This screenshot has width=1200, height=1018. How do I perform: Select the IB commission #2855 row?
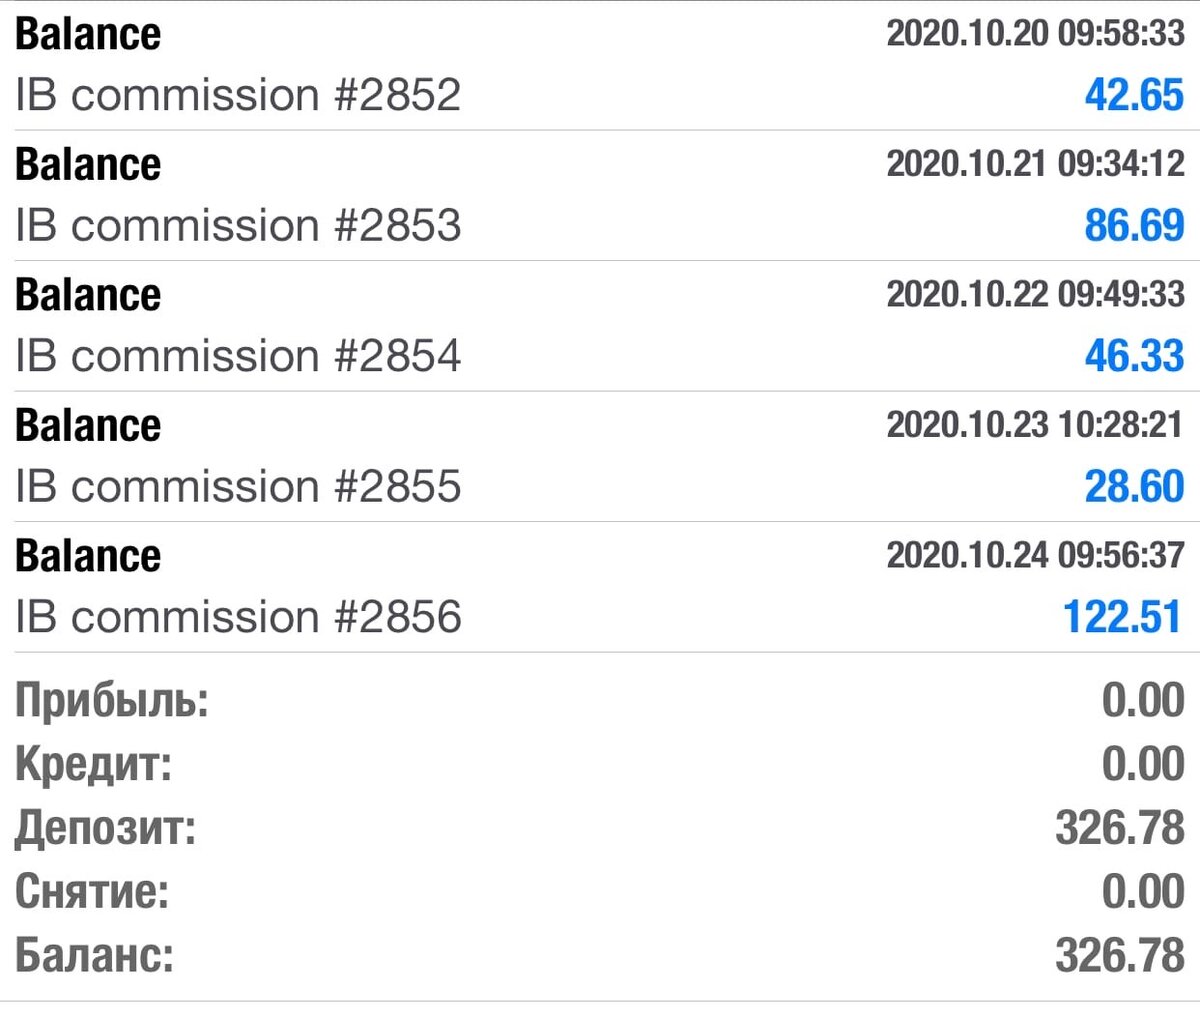pyautogui.click(x=238, y=487)
